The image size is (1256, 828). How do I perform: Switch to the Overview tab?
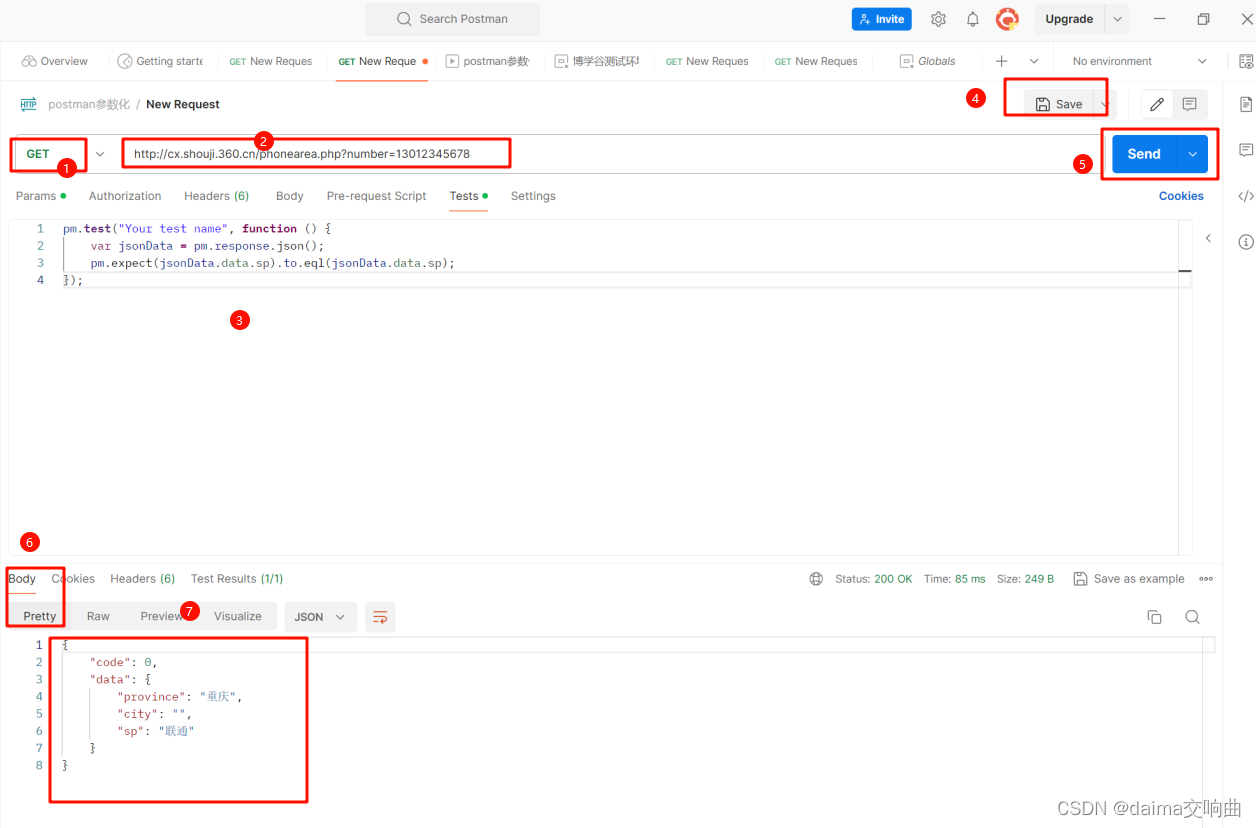pos(55,61)
